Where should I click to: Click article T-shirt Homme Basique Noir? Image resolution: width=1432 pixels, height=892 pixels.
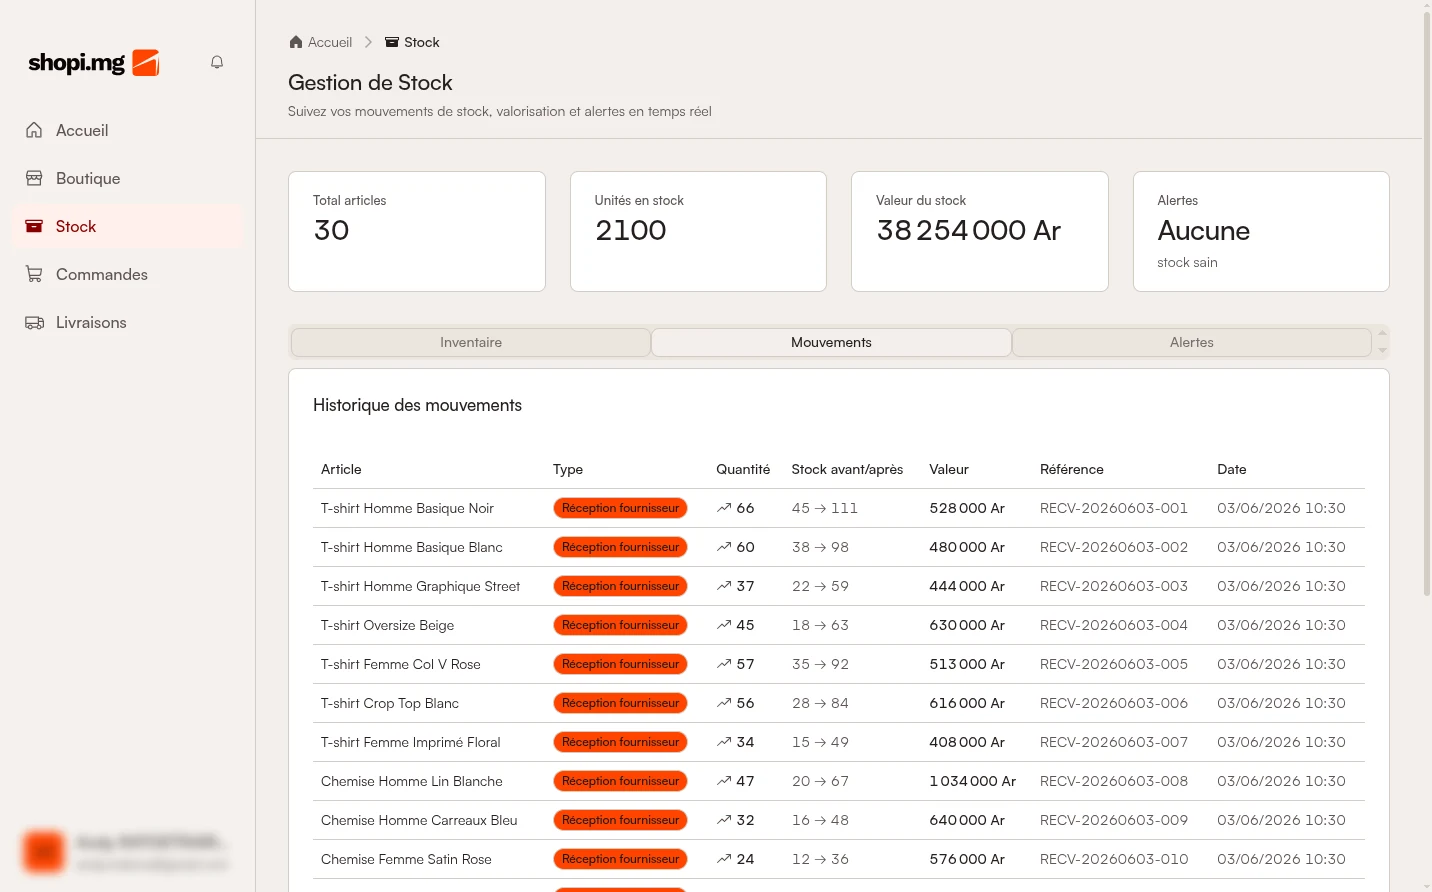coord(407,508)
